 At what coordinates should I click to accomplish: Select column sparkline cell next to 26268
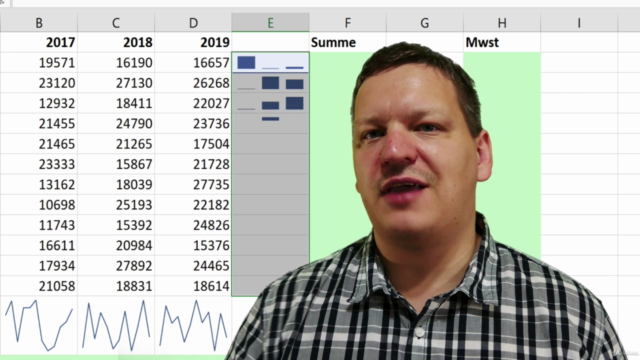(270, 83)
